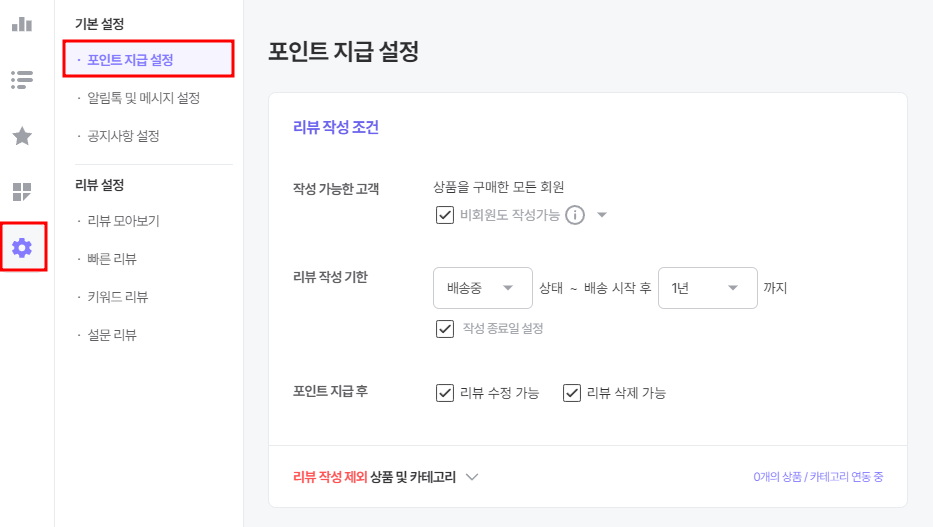
Task: Expand the arrow next to 비회원도 작성가능
Action: click(x=602, y=215)
